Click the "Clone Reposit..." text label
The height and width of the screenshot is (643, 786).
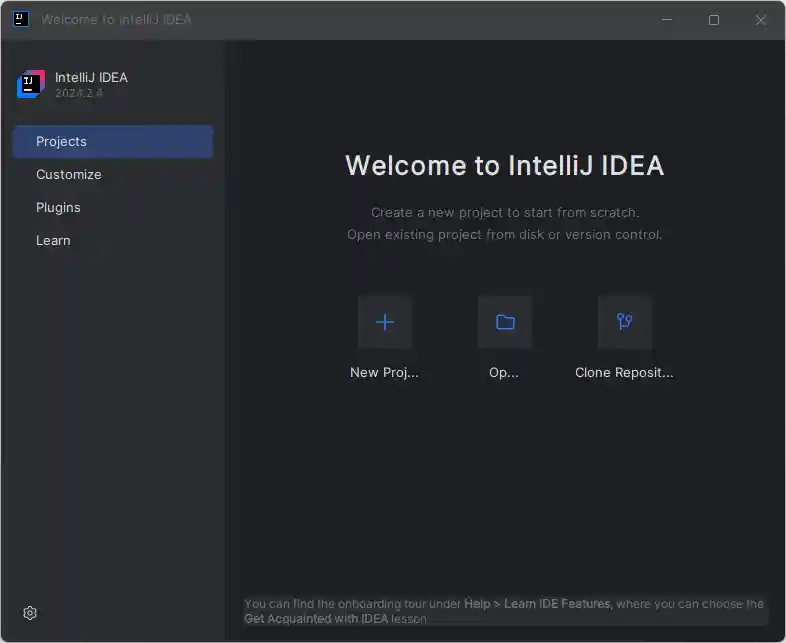point(624,373)
